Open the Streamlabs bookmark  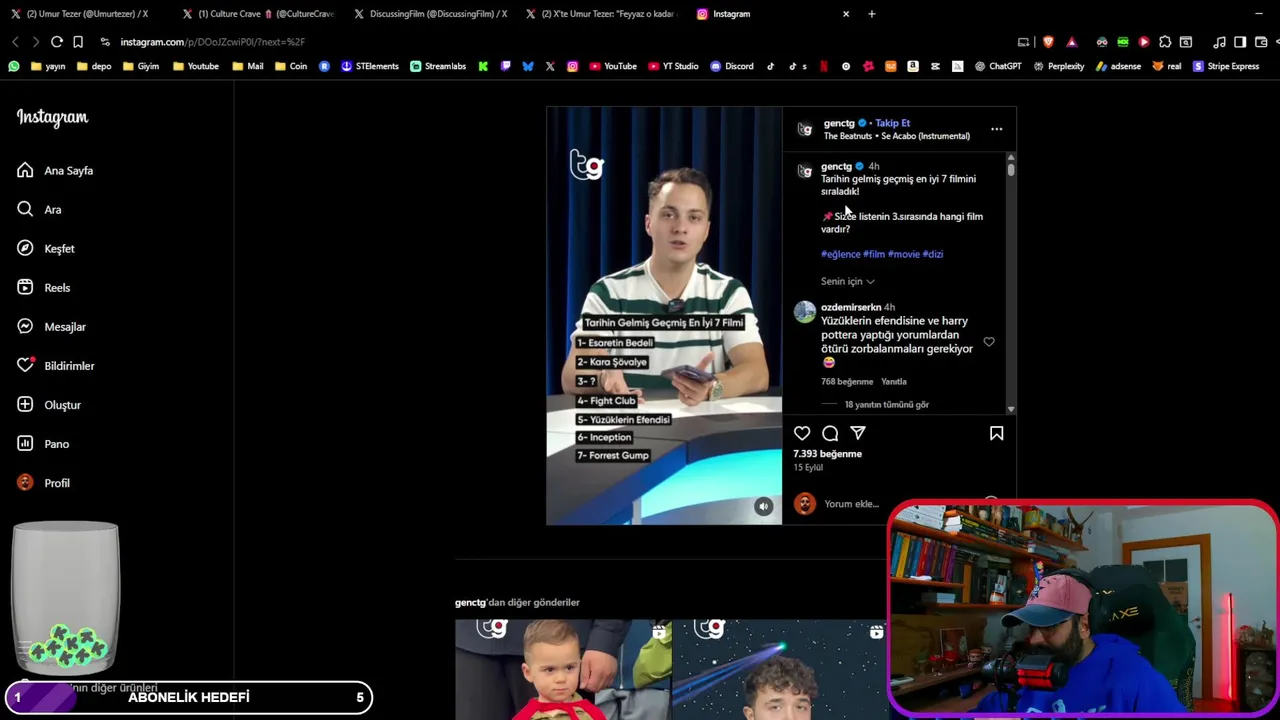[438, 66]
